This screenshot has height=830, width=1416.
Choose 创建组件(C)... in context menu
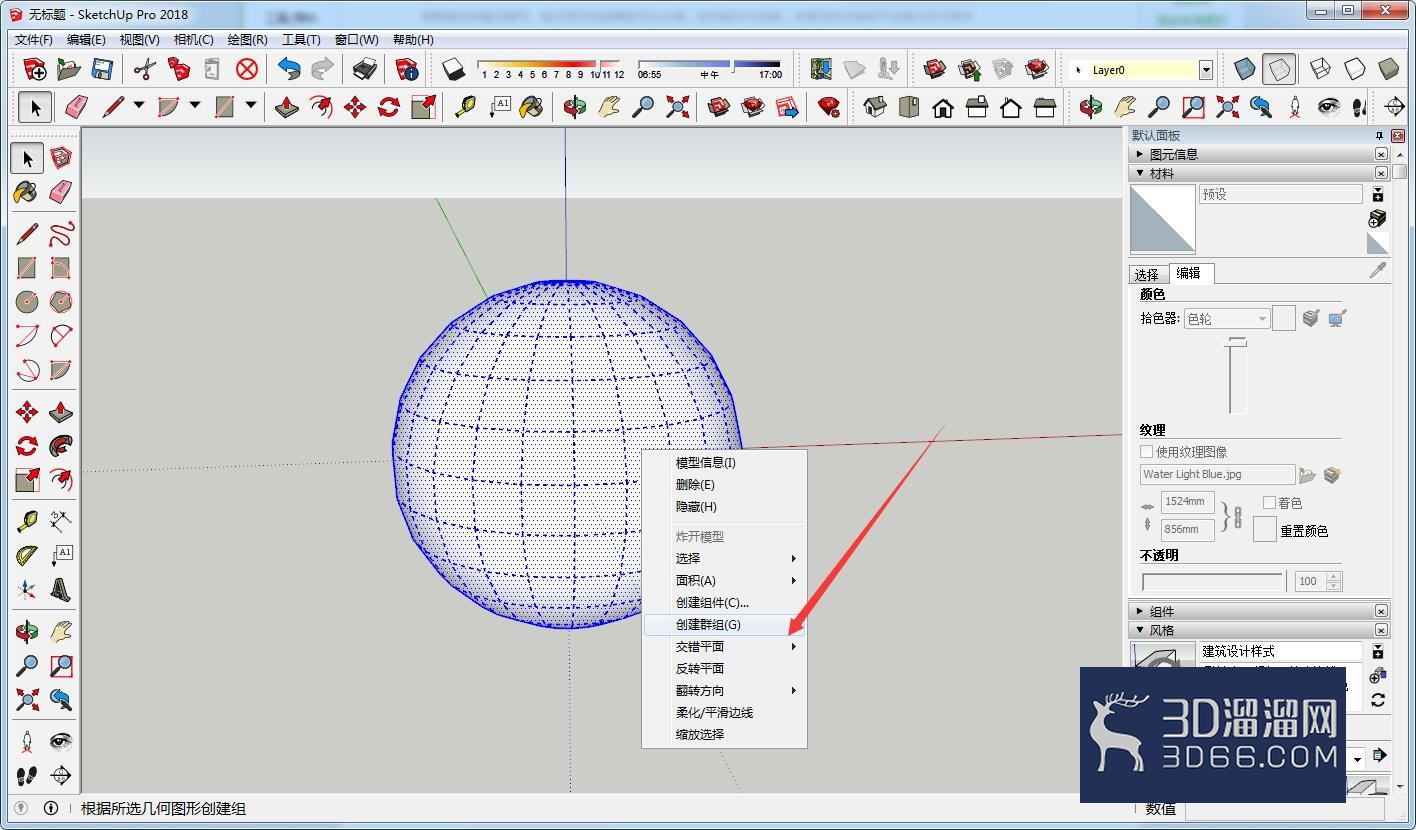pos(724,602)
